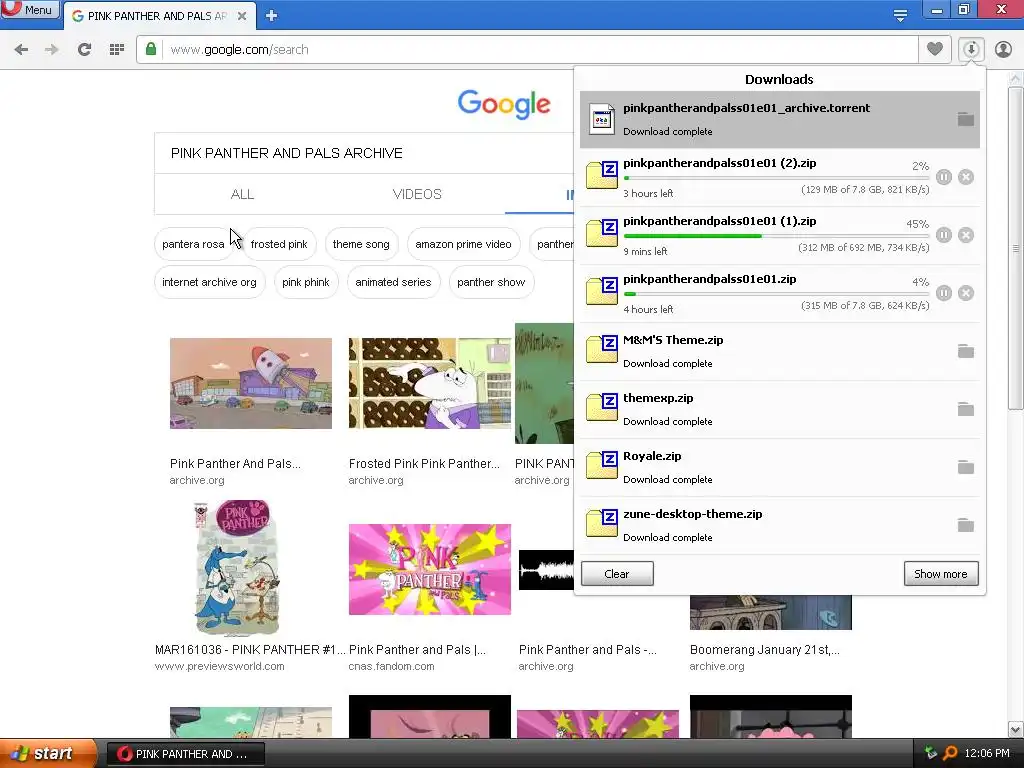This screenshot has width=1024, height=768.
Task: Click the Google search box text
Action: [x=287, y=153]
